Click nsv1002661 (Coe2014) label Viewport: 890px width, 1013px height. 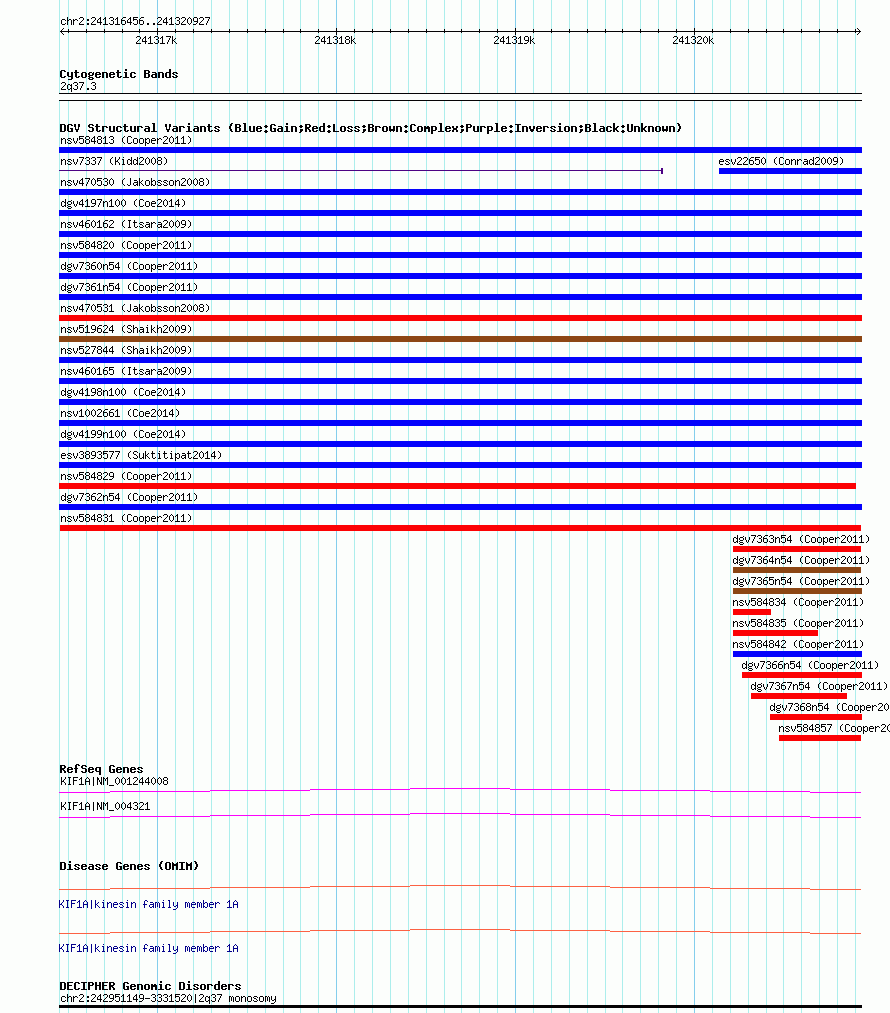[x=119, y=413]
